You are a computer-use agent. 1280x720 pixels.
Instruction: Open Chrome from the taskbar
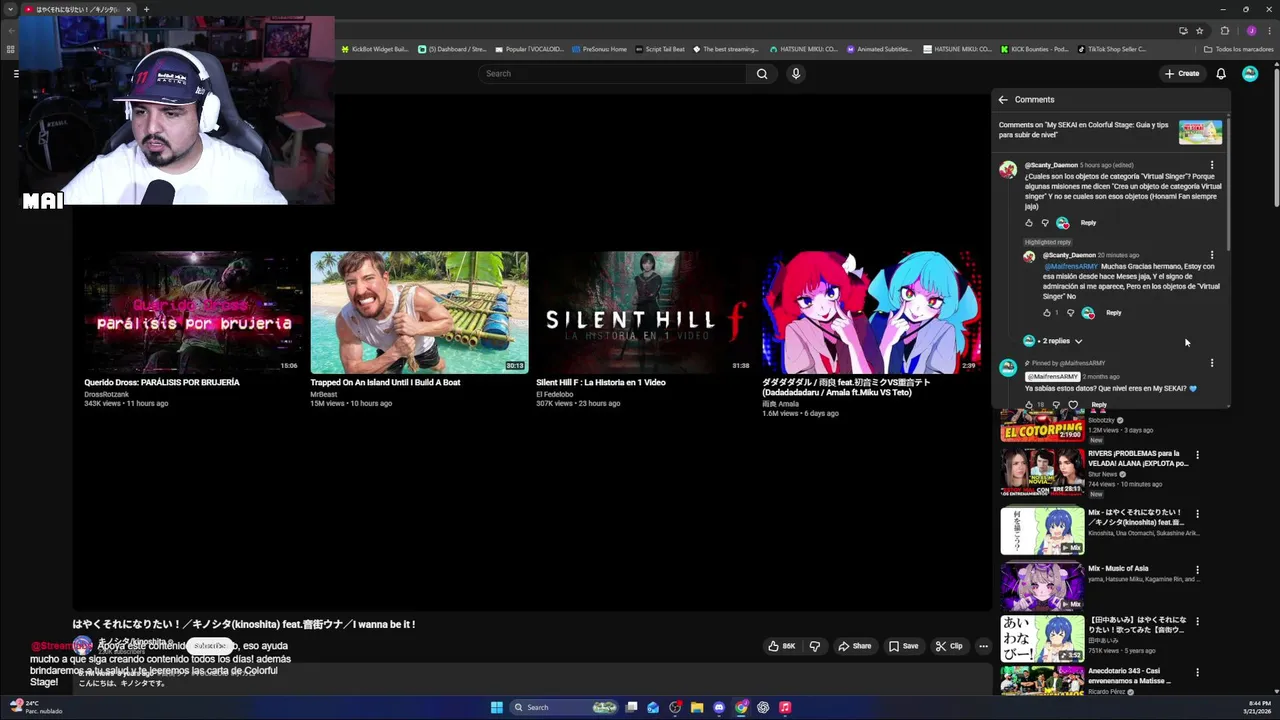click(741, 707)
